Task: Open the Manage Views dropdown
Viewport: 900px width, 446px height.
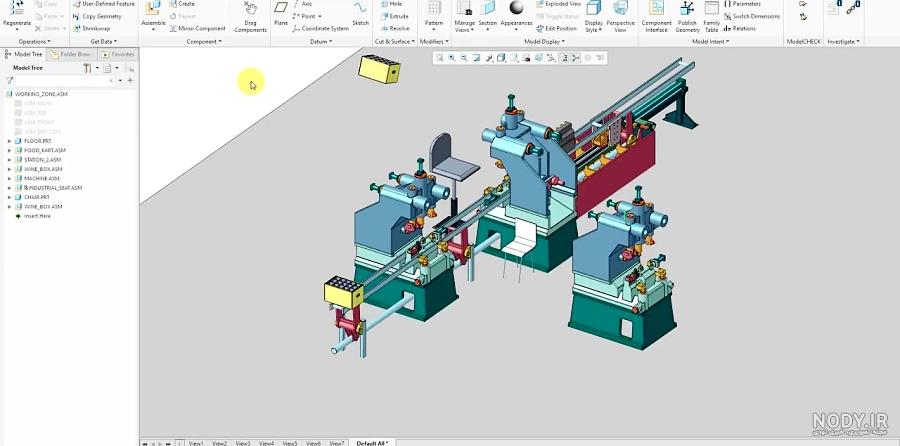Action: click(464, 26)
